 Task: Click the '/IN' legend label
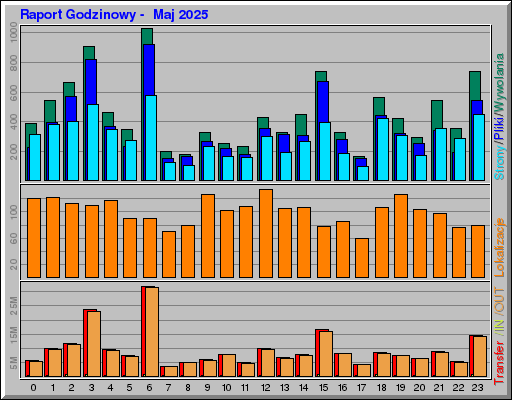[499, 328]
